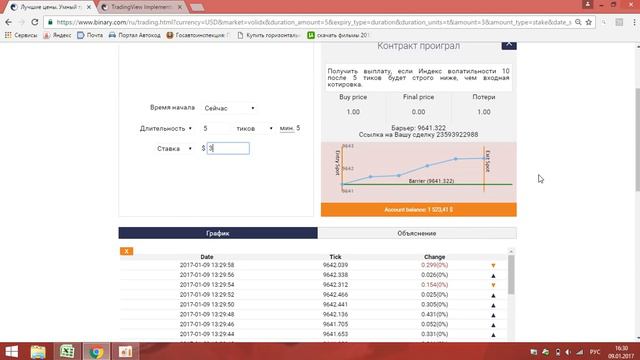
Task: Open the Windows Start menu
Action: click(11, 351)
